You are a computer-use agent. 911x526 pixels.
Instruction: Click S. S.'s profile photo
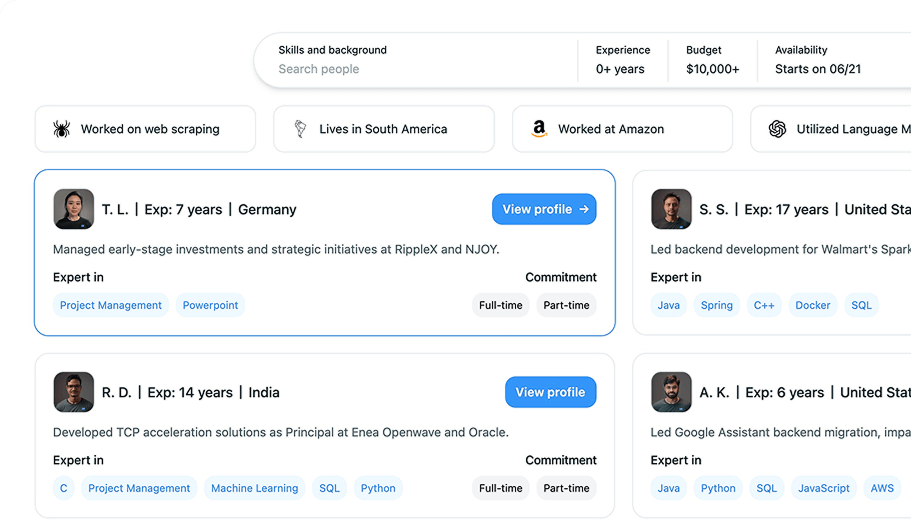(x=671, y=209)
